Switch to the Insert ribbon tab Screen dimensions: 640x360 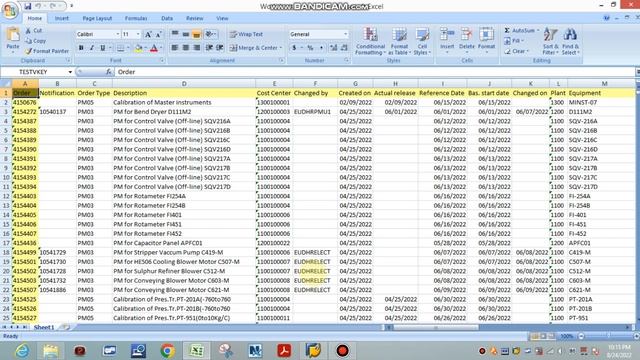click(x=62, y=18)
